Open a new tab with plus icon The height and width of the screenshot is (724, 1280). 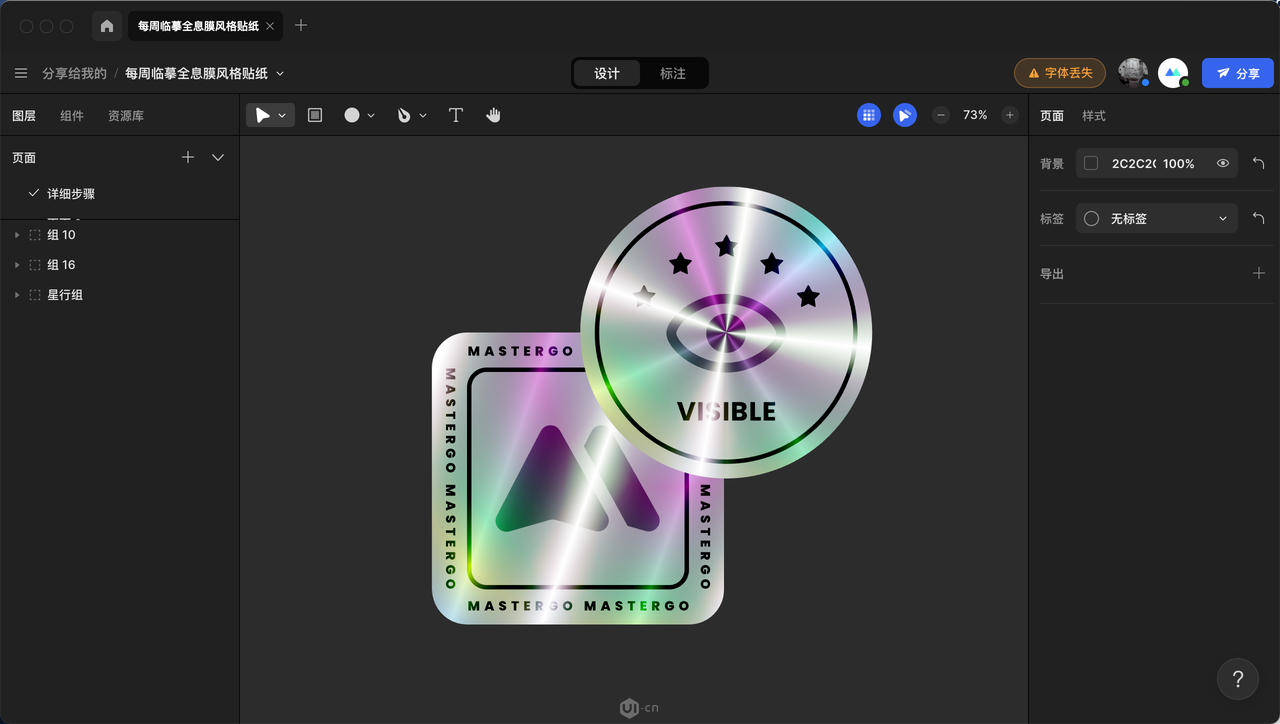point(301,25)
